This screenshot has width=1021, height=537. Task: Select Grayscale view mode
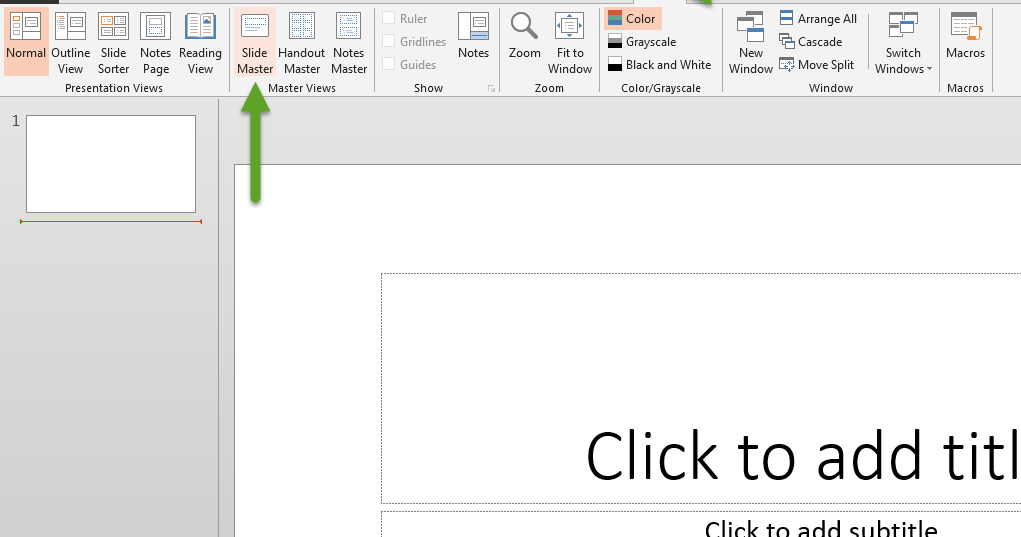pos(642,42)
